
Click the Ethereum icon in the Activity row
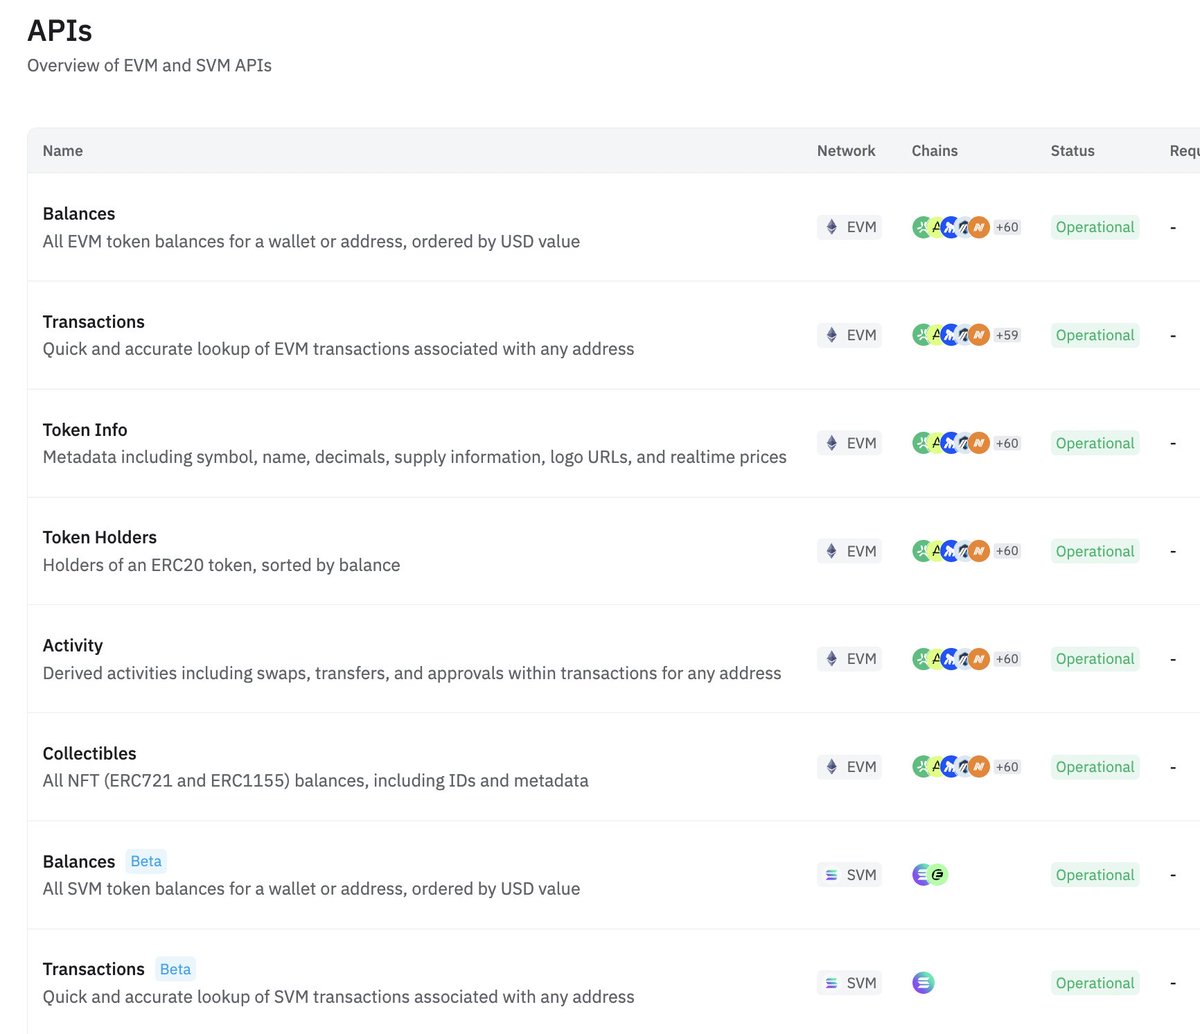pos(831,659)
